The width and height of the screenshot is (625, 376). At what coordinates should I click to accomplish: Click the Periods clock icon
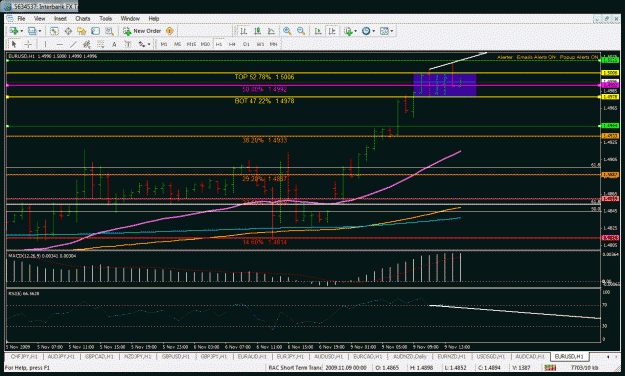click(366, 31)
